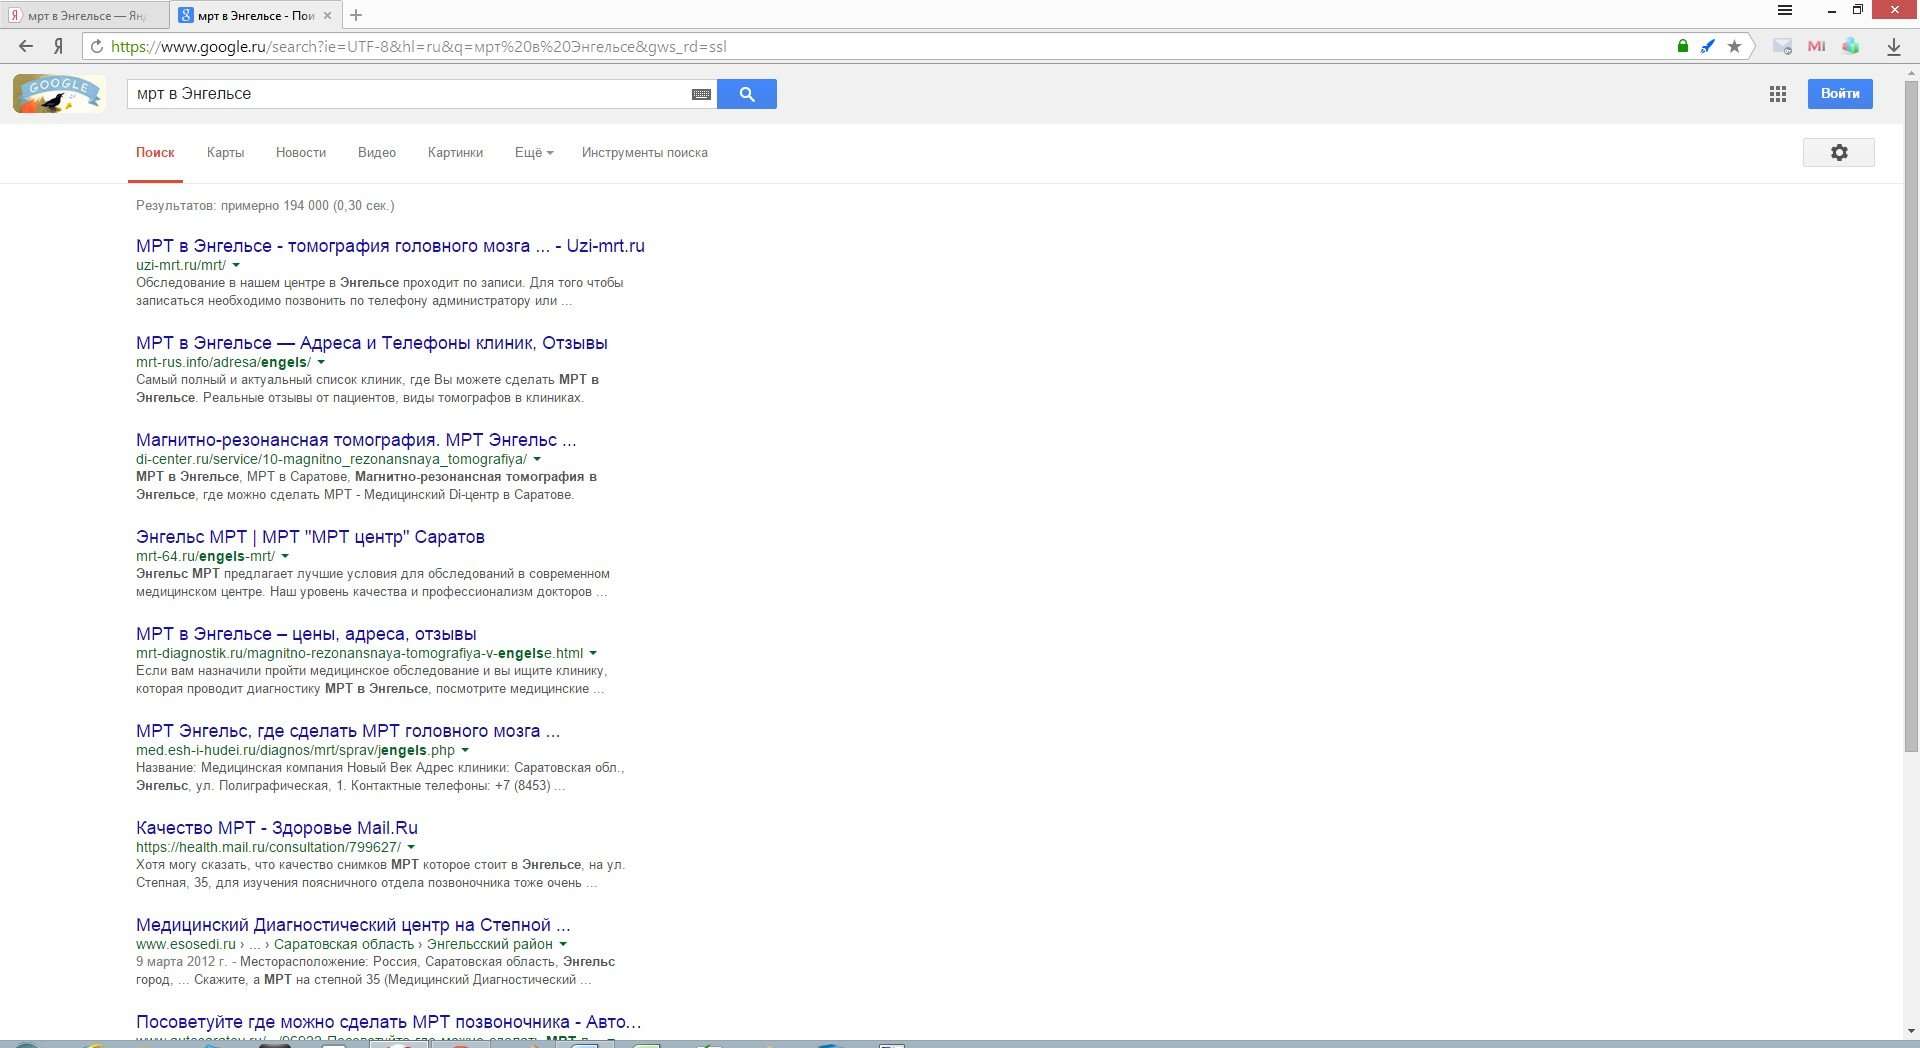
Task: Expand dropdown arrow next to med.esh-i-hudei.ru URL
Action: [465, 750]
